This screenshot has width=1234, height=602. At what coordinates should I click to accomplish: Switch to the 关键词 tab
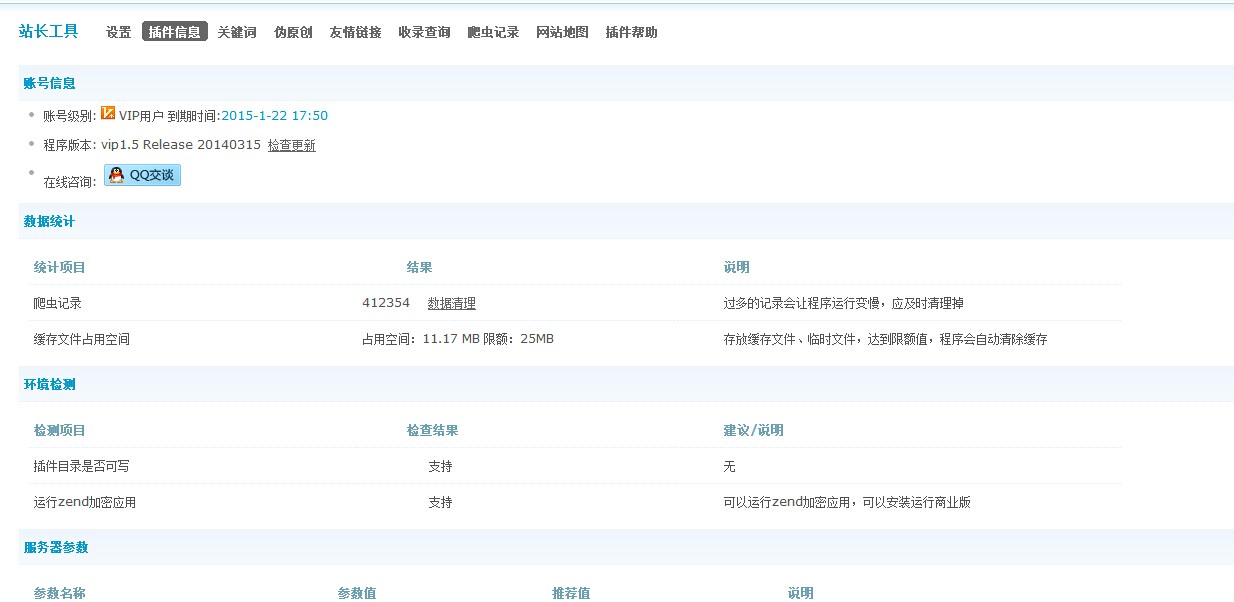(237, 32)
